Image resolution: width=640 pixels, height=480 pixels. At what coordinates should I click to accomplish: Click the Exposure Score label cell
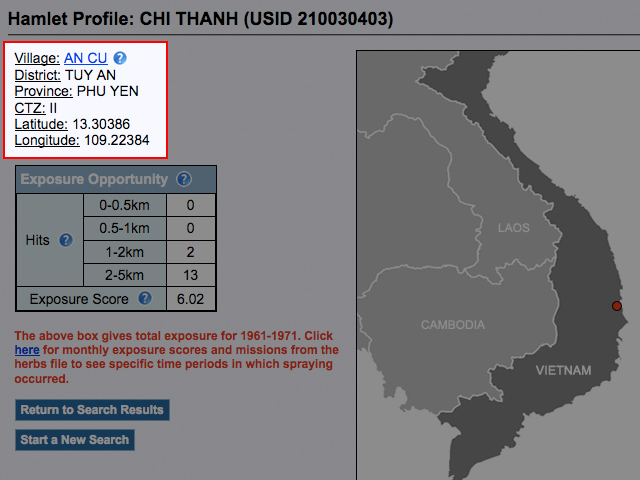91,299
